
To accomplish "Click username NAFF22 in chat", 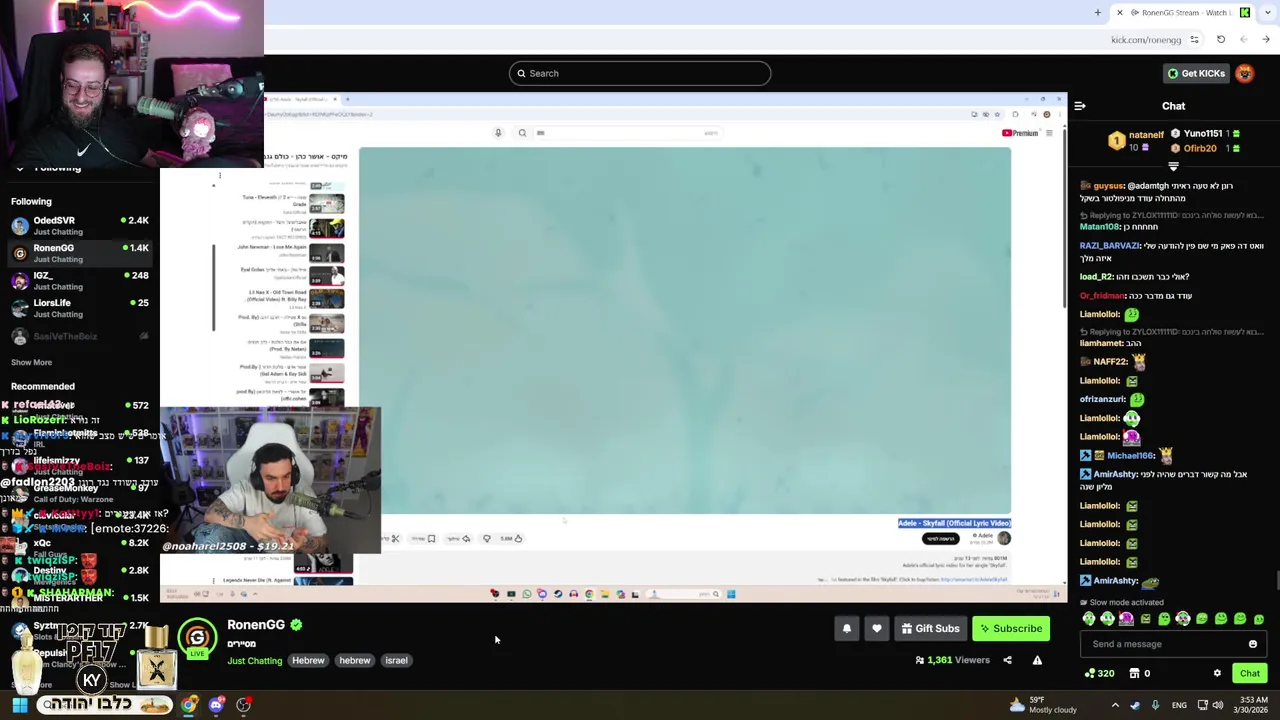I will tap(1110, 362).
